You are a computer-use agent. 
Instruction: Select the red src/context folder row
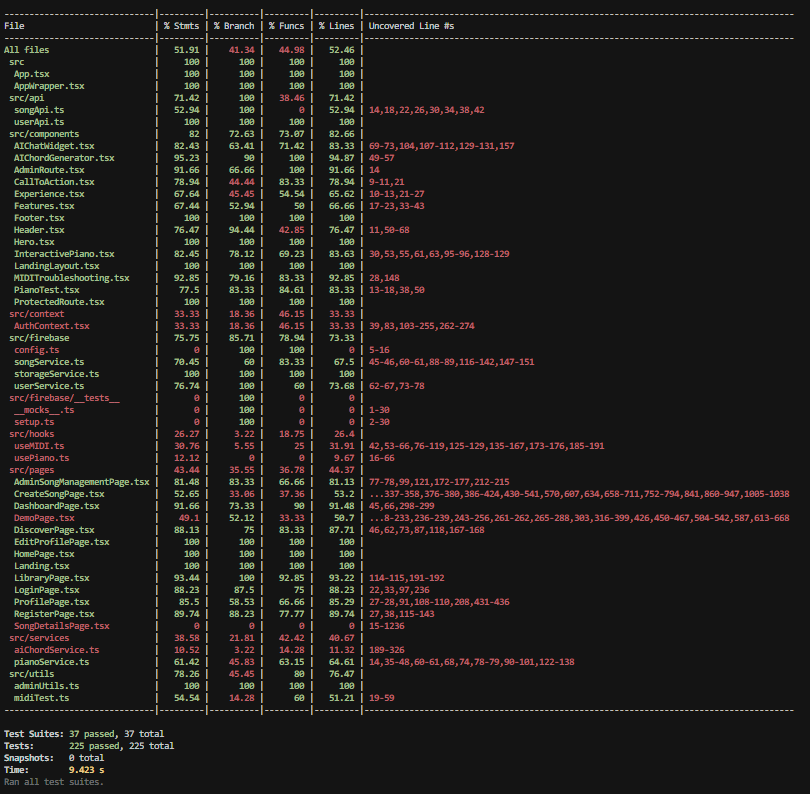click(x=37, y=314)
